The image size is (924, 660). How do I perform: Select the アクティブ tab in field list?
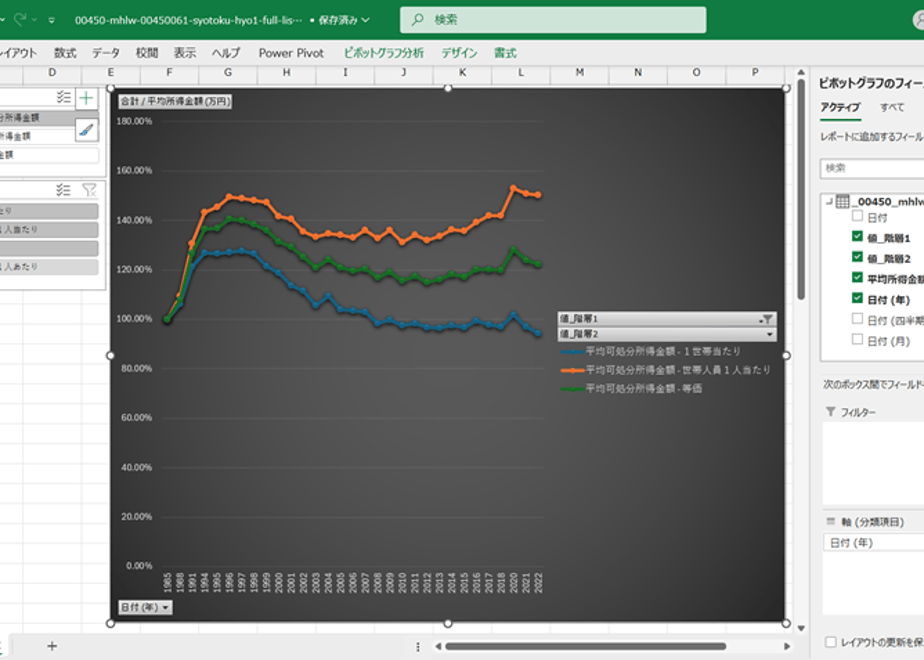tap(840, 107)
